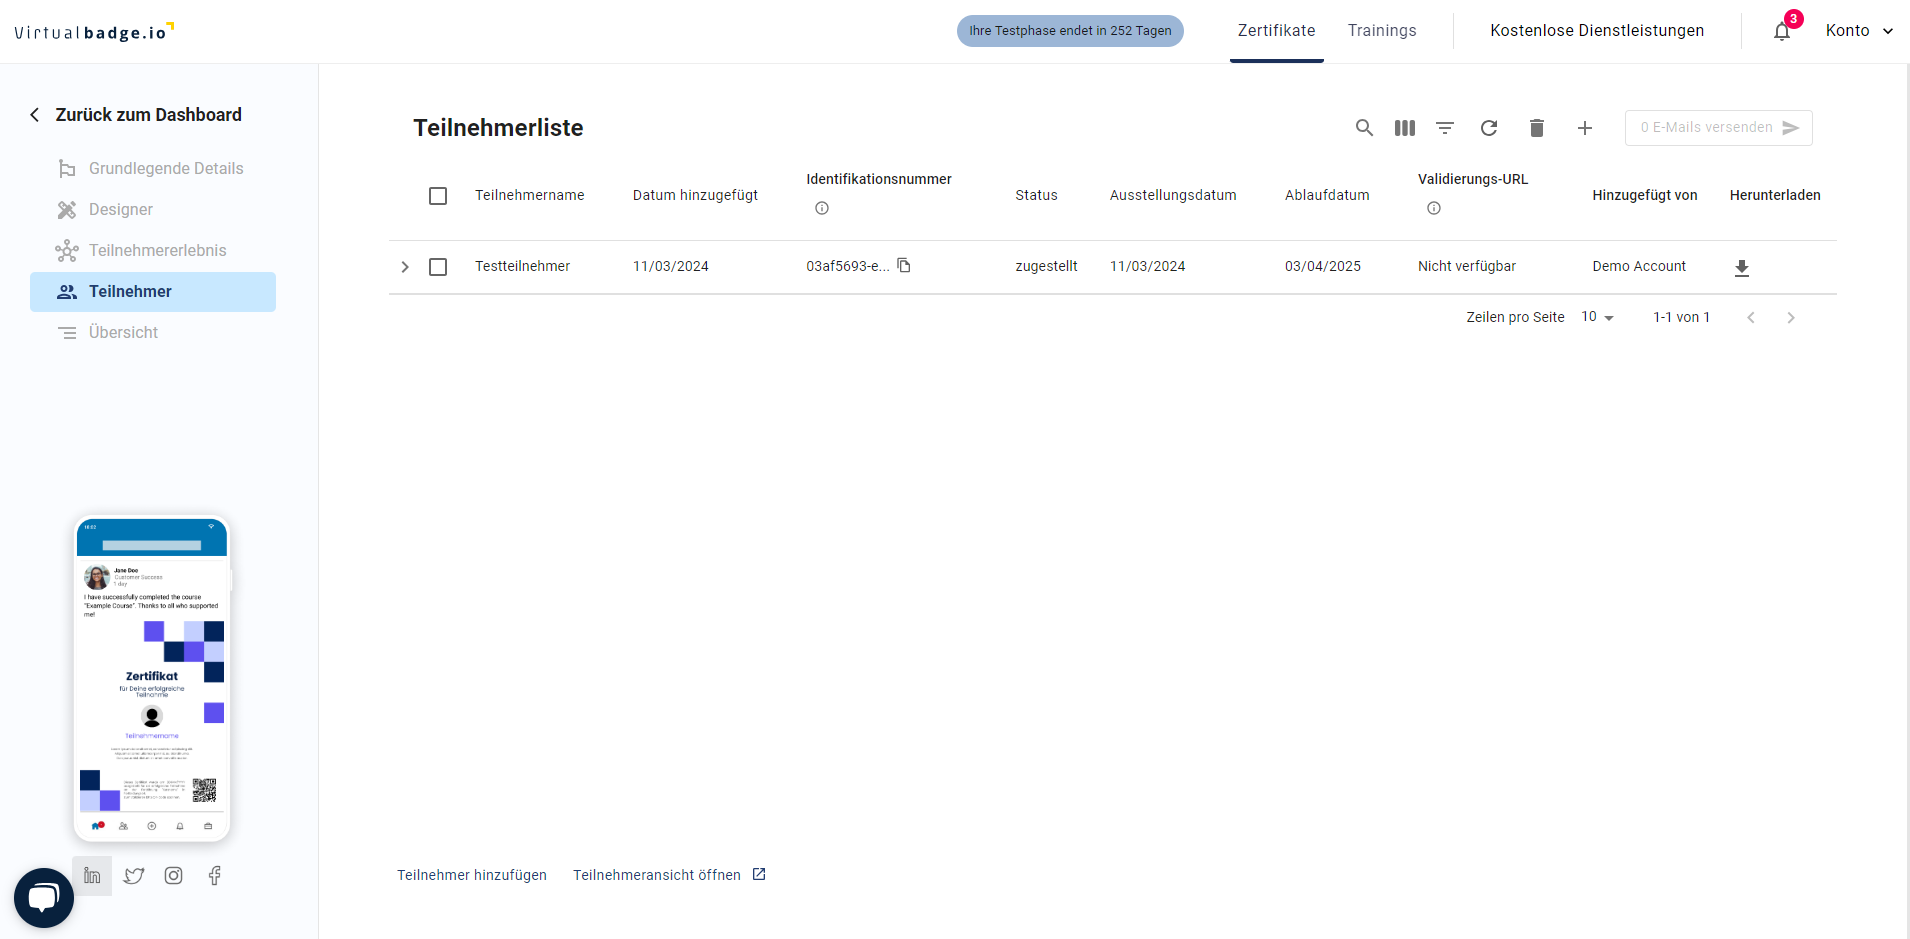The image size is (1910, 939).
Task: Sort by Teilnehmername column header
Action: tap(530, 196)
